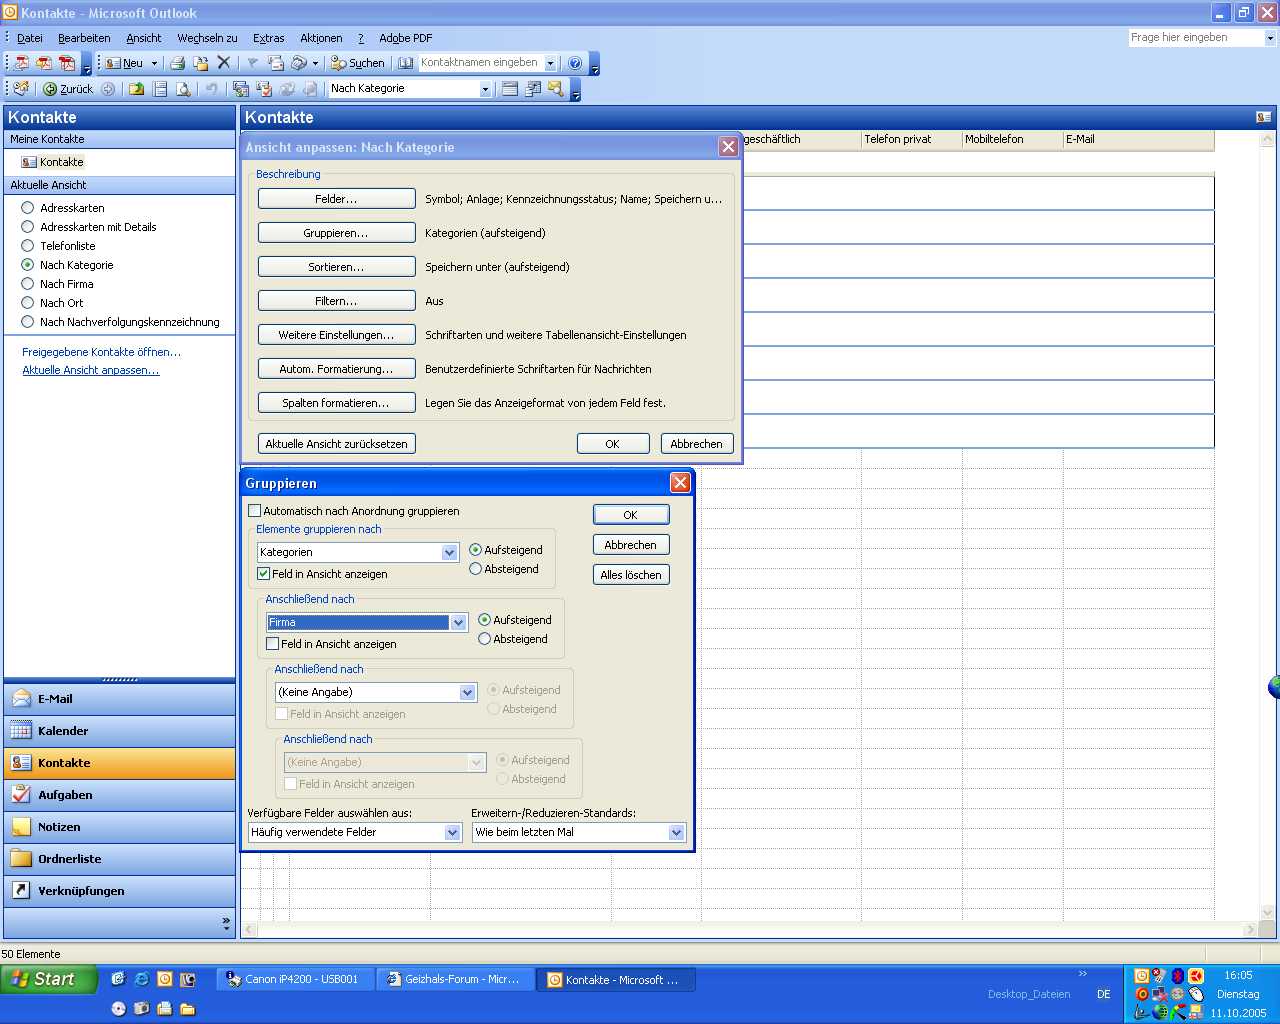Select the orange Kontakte navigation pane button

point(120,763)
